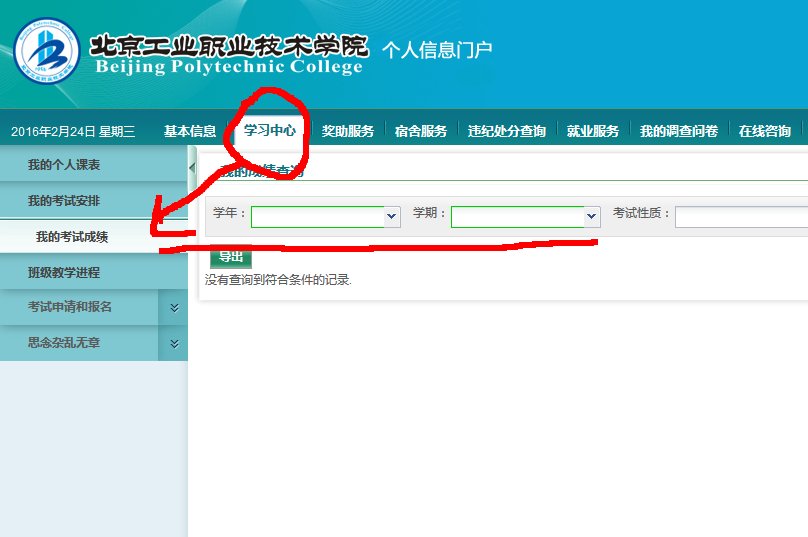This screenshot has height=537, width=808.
Task: Expand the 思念杂乱无章 chevron
Action: (174, 344)
